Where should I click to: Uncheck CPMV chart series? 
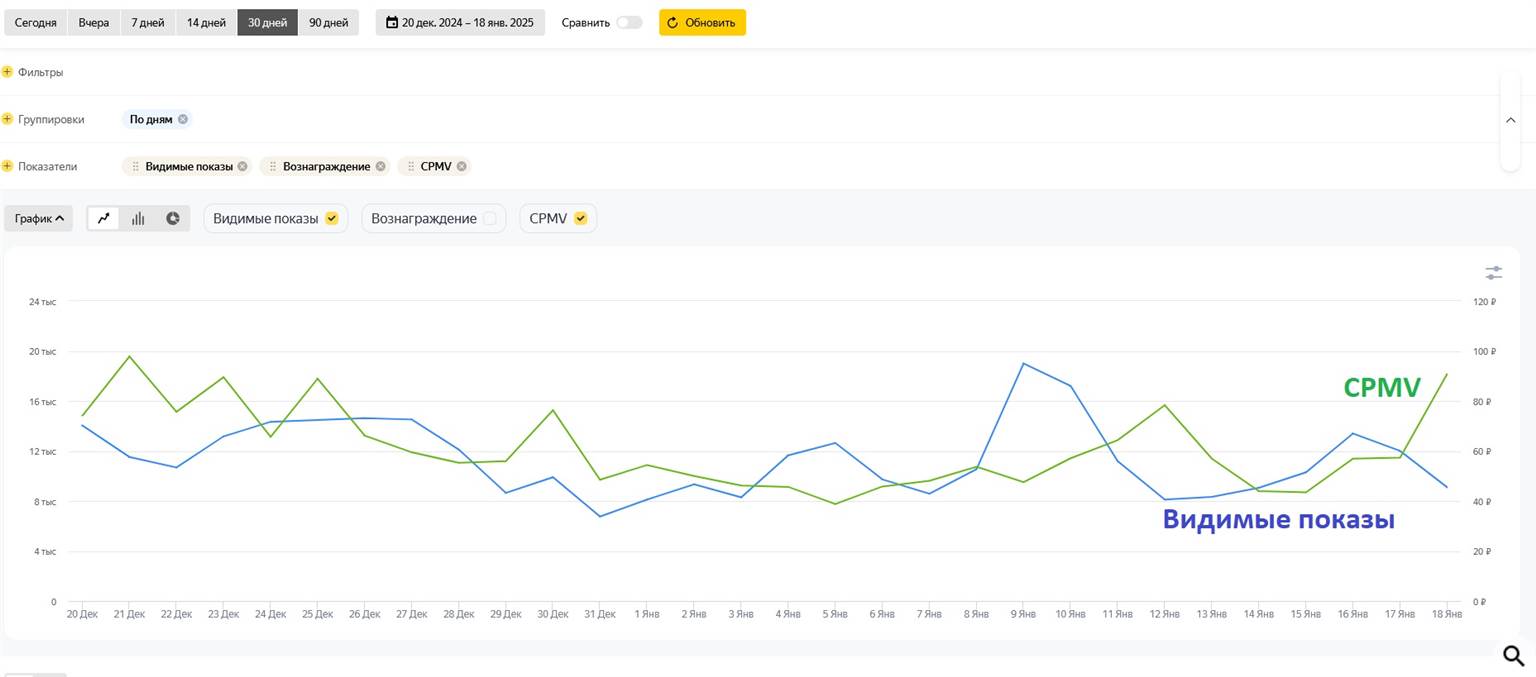[x=580, y=218]
